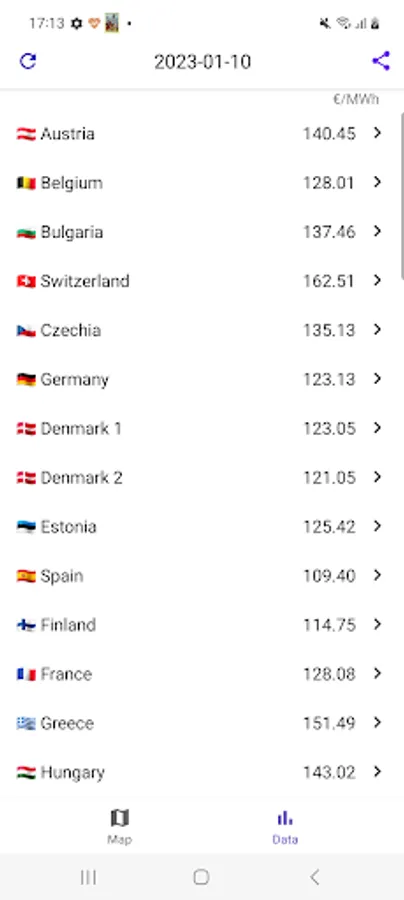Tap the Greece flag icon

[26, 723]
